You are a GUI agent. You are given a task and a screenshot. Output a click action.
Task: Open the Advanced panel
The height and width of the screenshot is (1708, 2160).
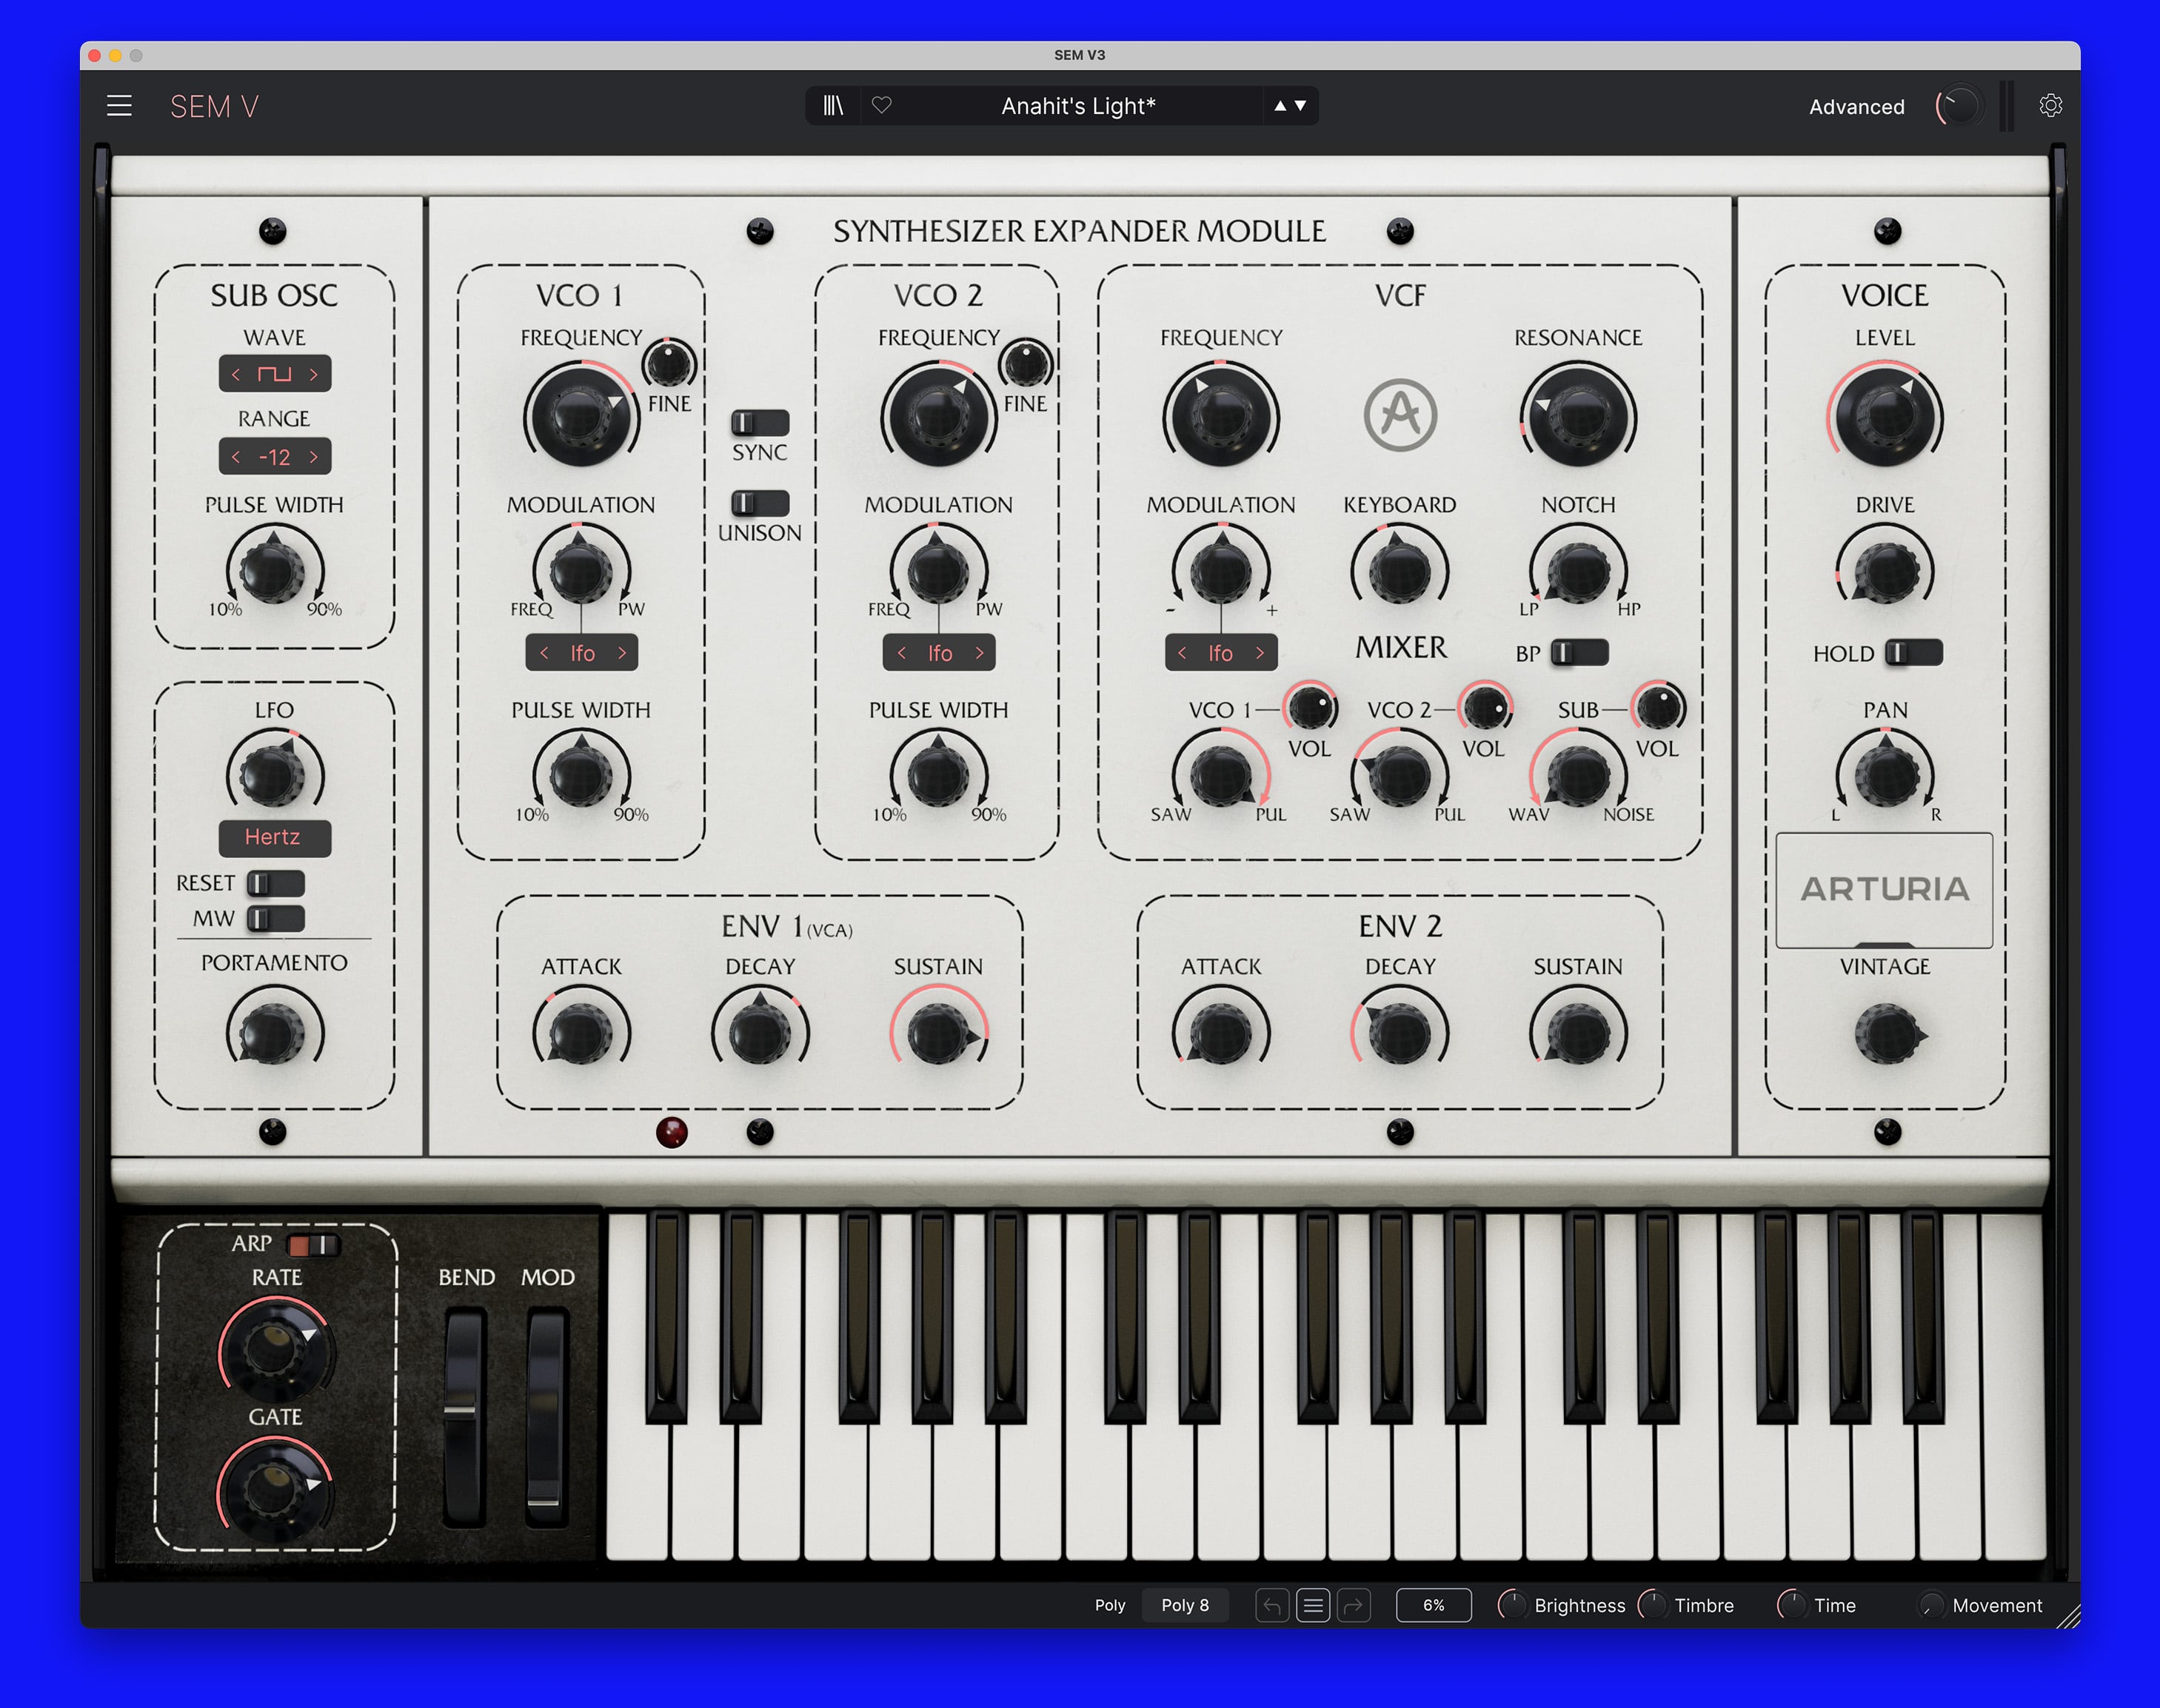1856,107
